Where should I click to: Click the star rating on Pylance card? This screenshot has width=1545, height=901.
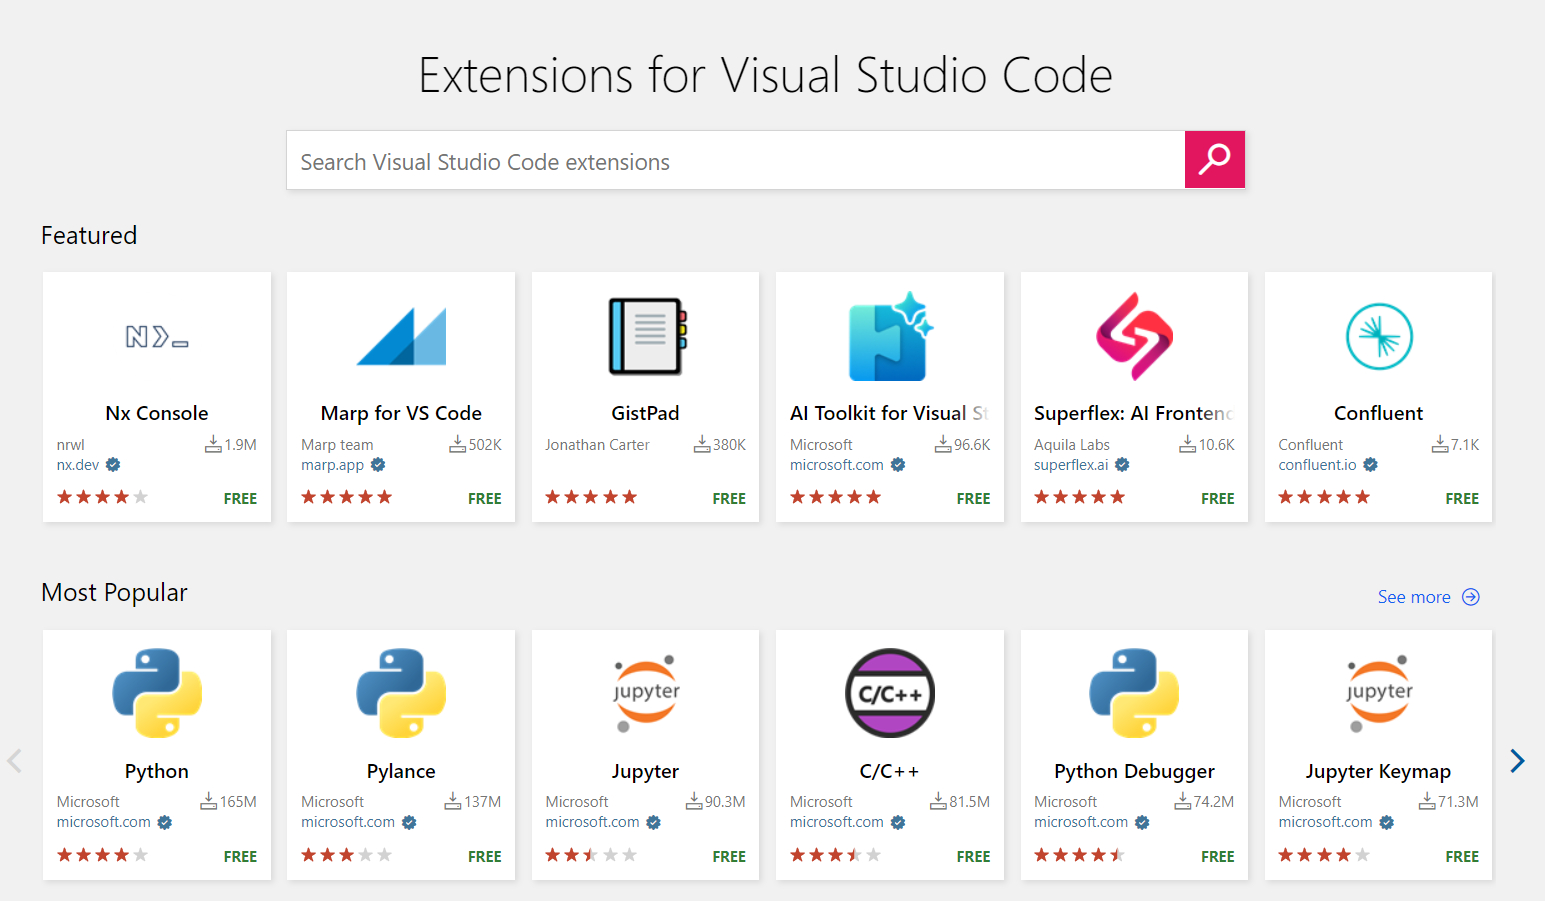click(347, 855)
